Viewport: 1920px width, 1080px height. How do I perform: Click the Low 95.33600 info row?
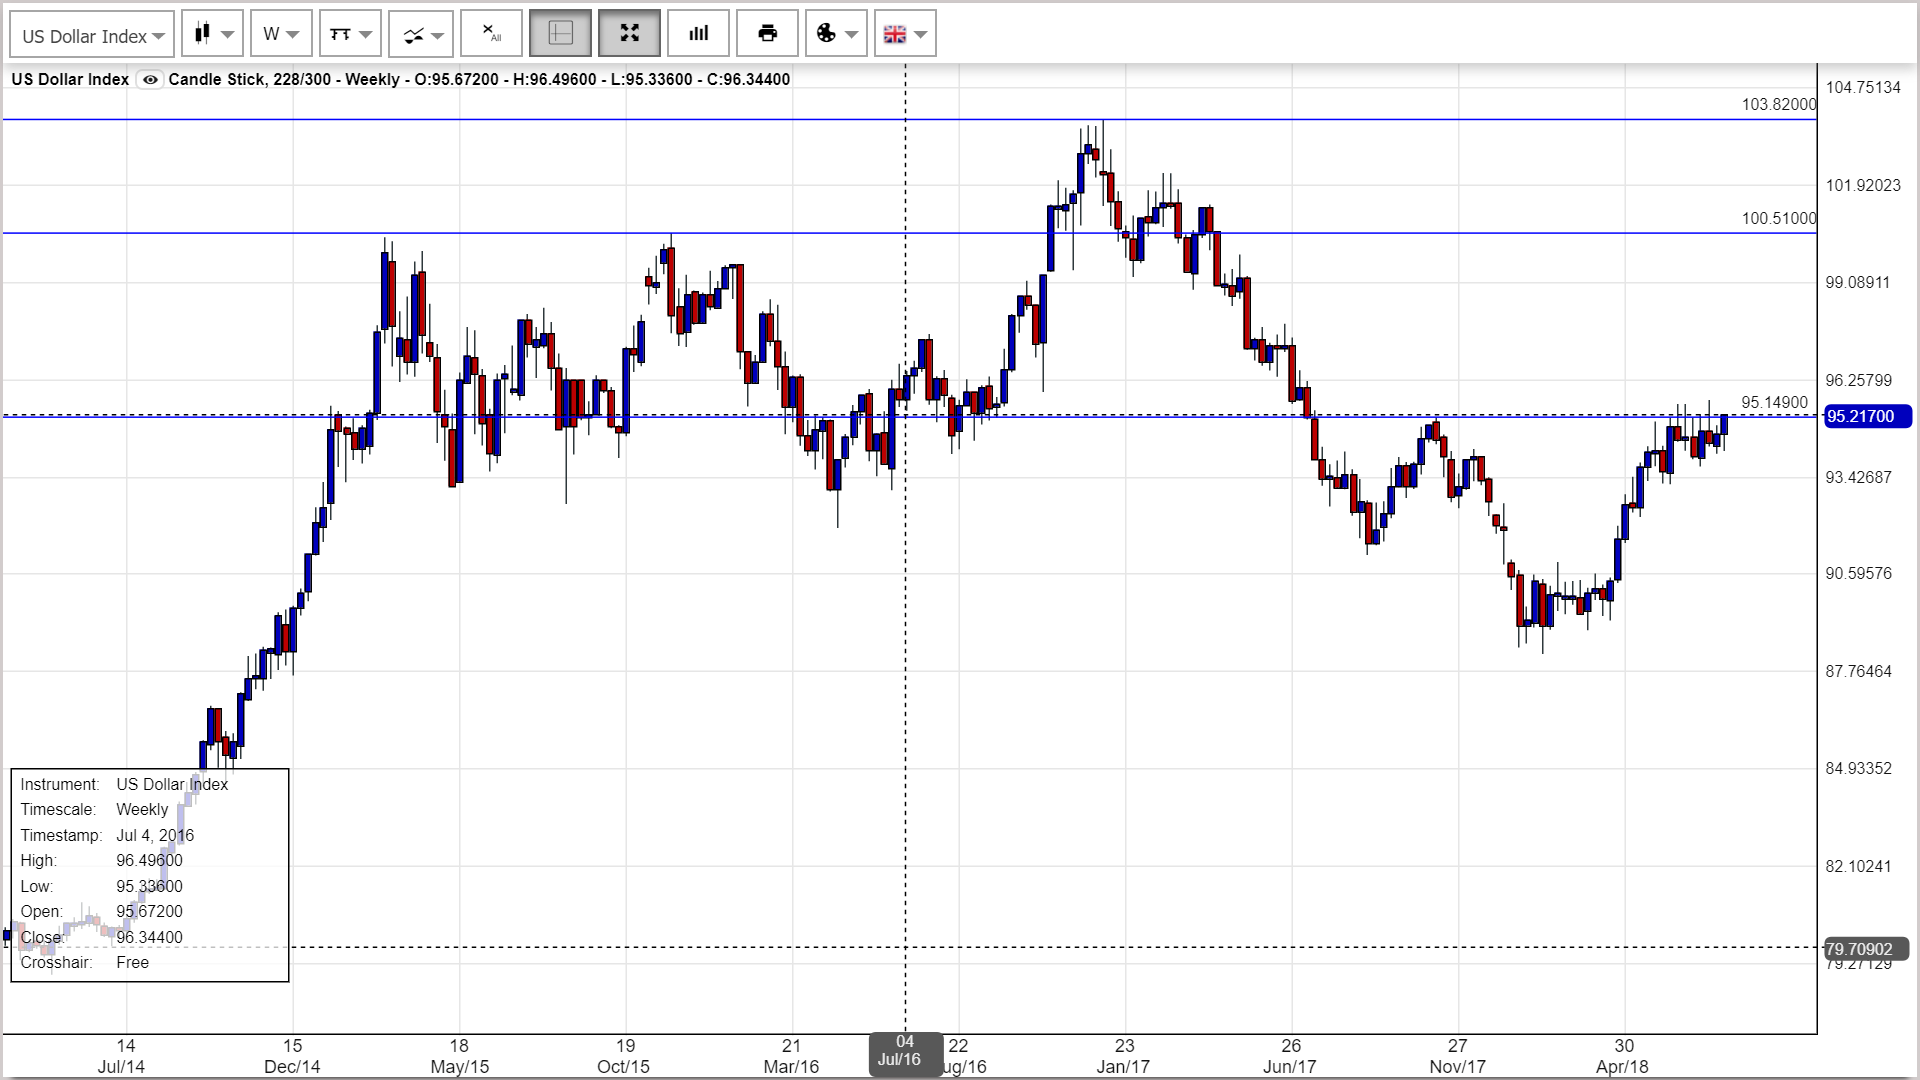click(101, 886)
